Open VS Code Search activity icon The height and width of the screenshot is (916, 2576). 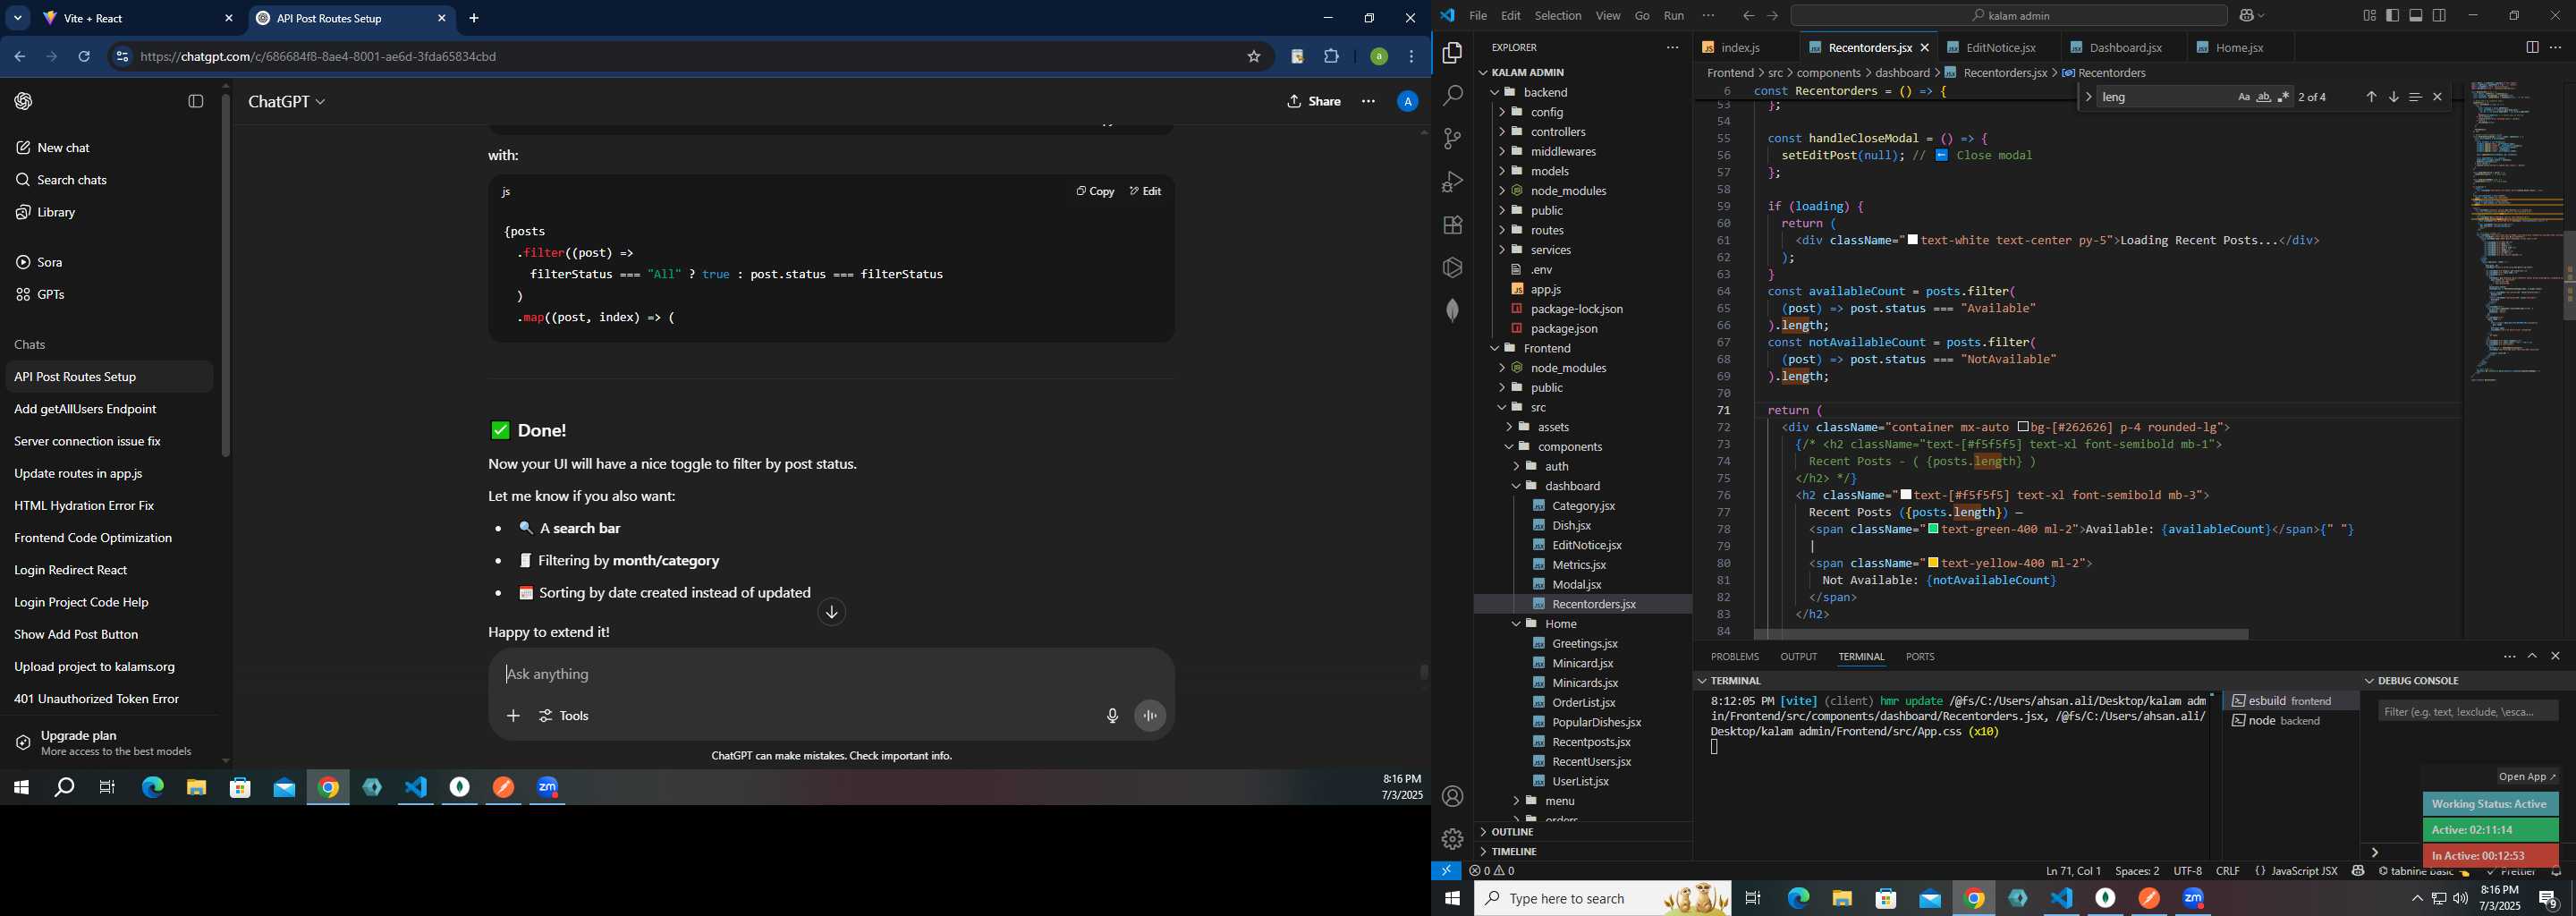tap(1452, 96)
